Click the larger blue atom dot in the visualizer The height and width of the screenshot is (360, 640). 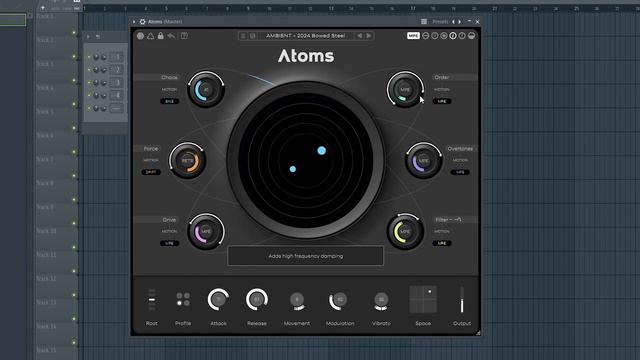tap(322, 151)
